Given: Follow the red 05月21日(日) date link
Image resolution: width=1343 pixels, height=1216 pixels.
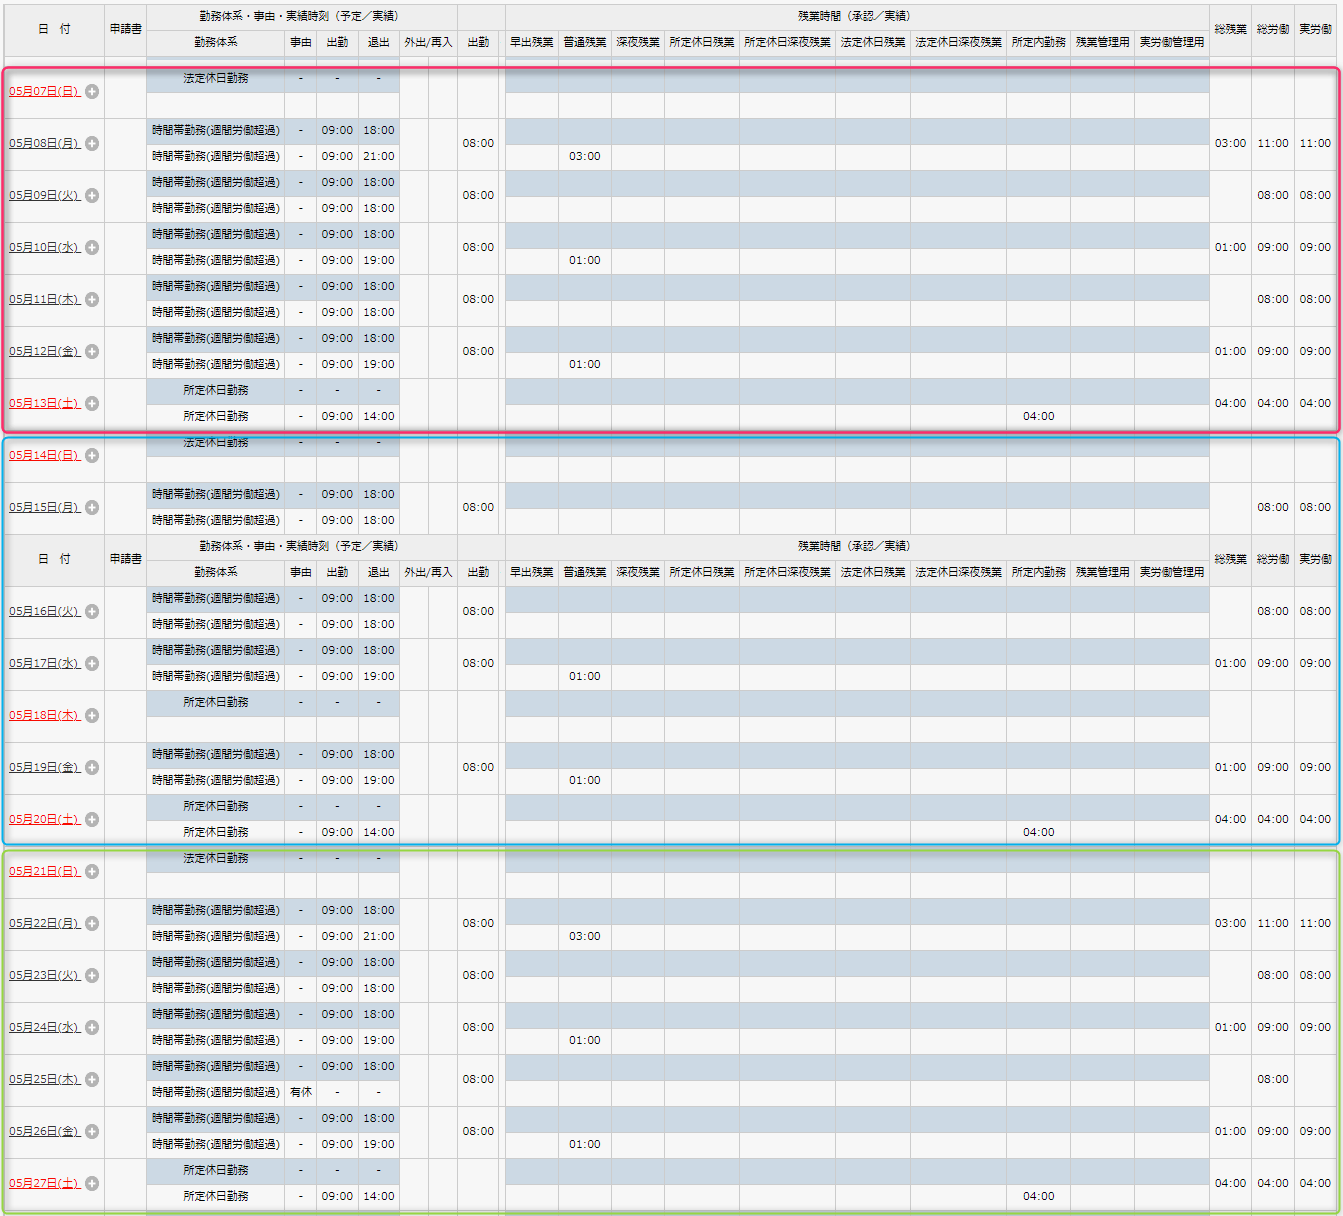Looking at the screenshot, I should point(44,872).
